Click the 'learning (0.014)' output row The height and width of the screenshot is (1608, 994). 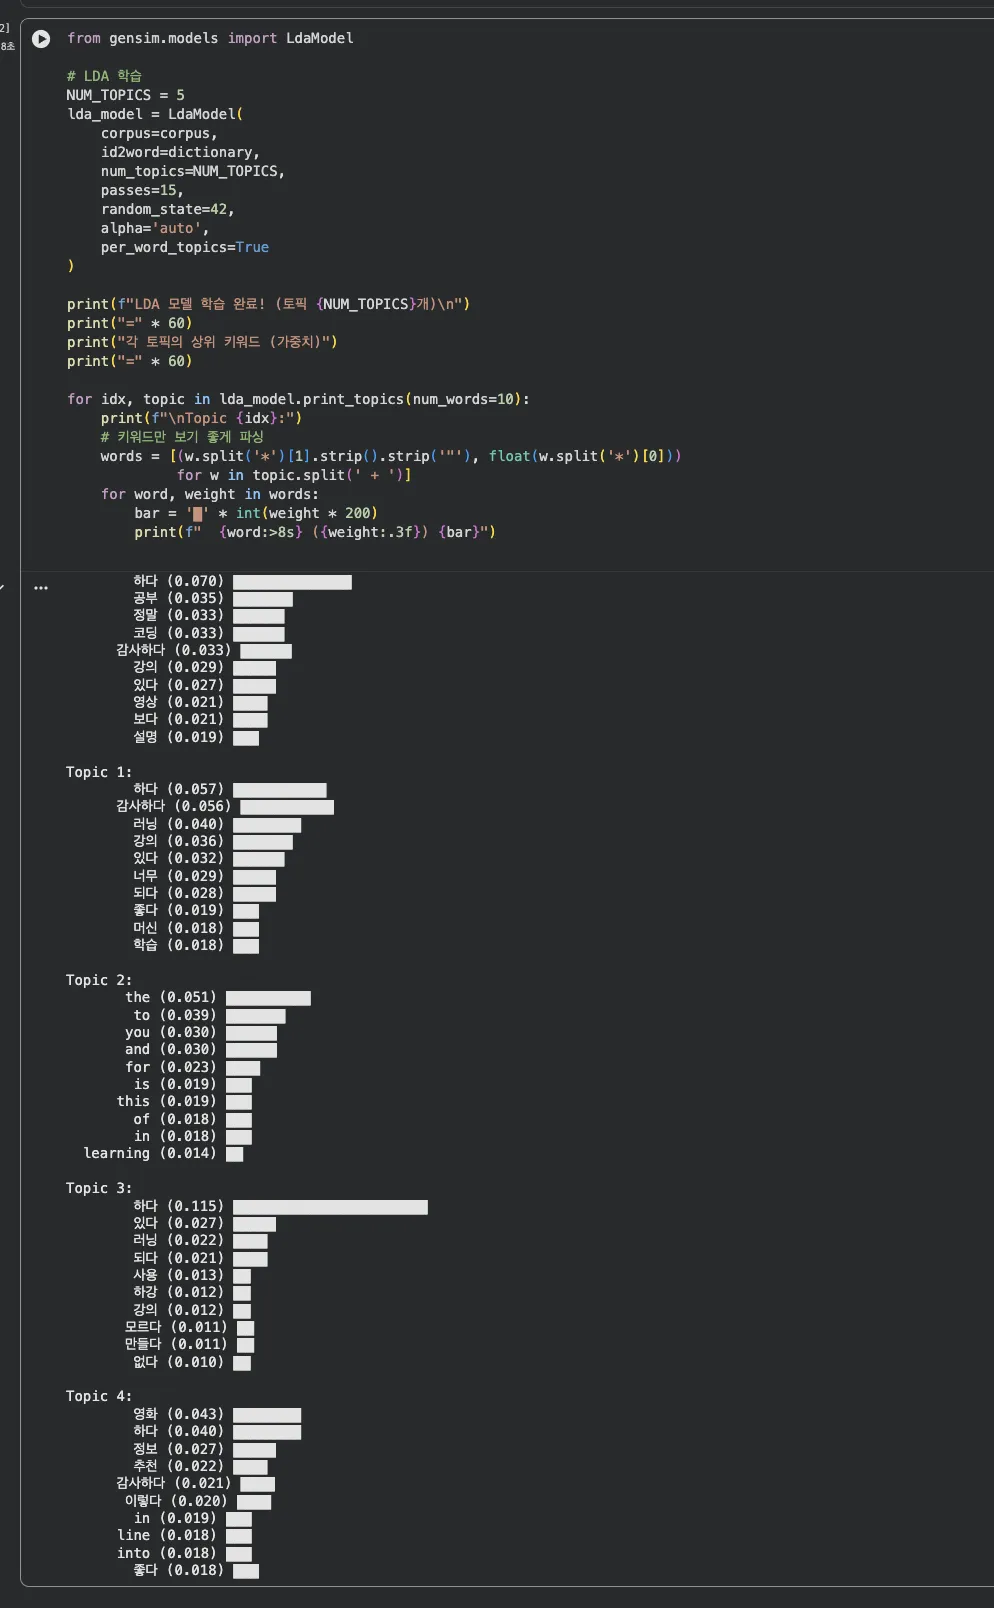[150, 1153]
